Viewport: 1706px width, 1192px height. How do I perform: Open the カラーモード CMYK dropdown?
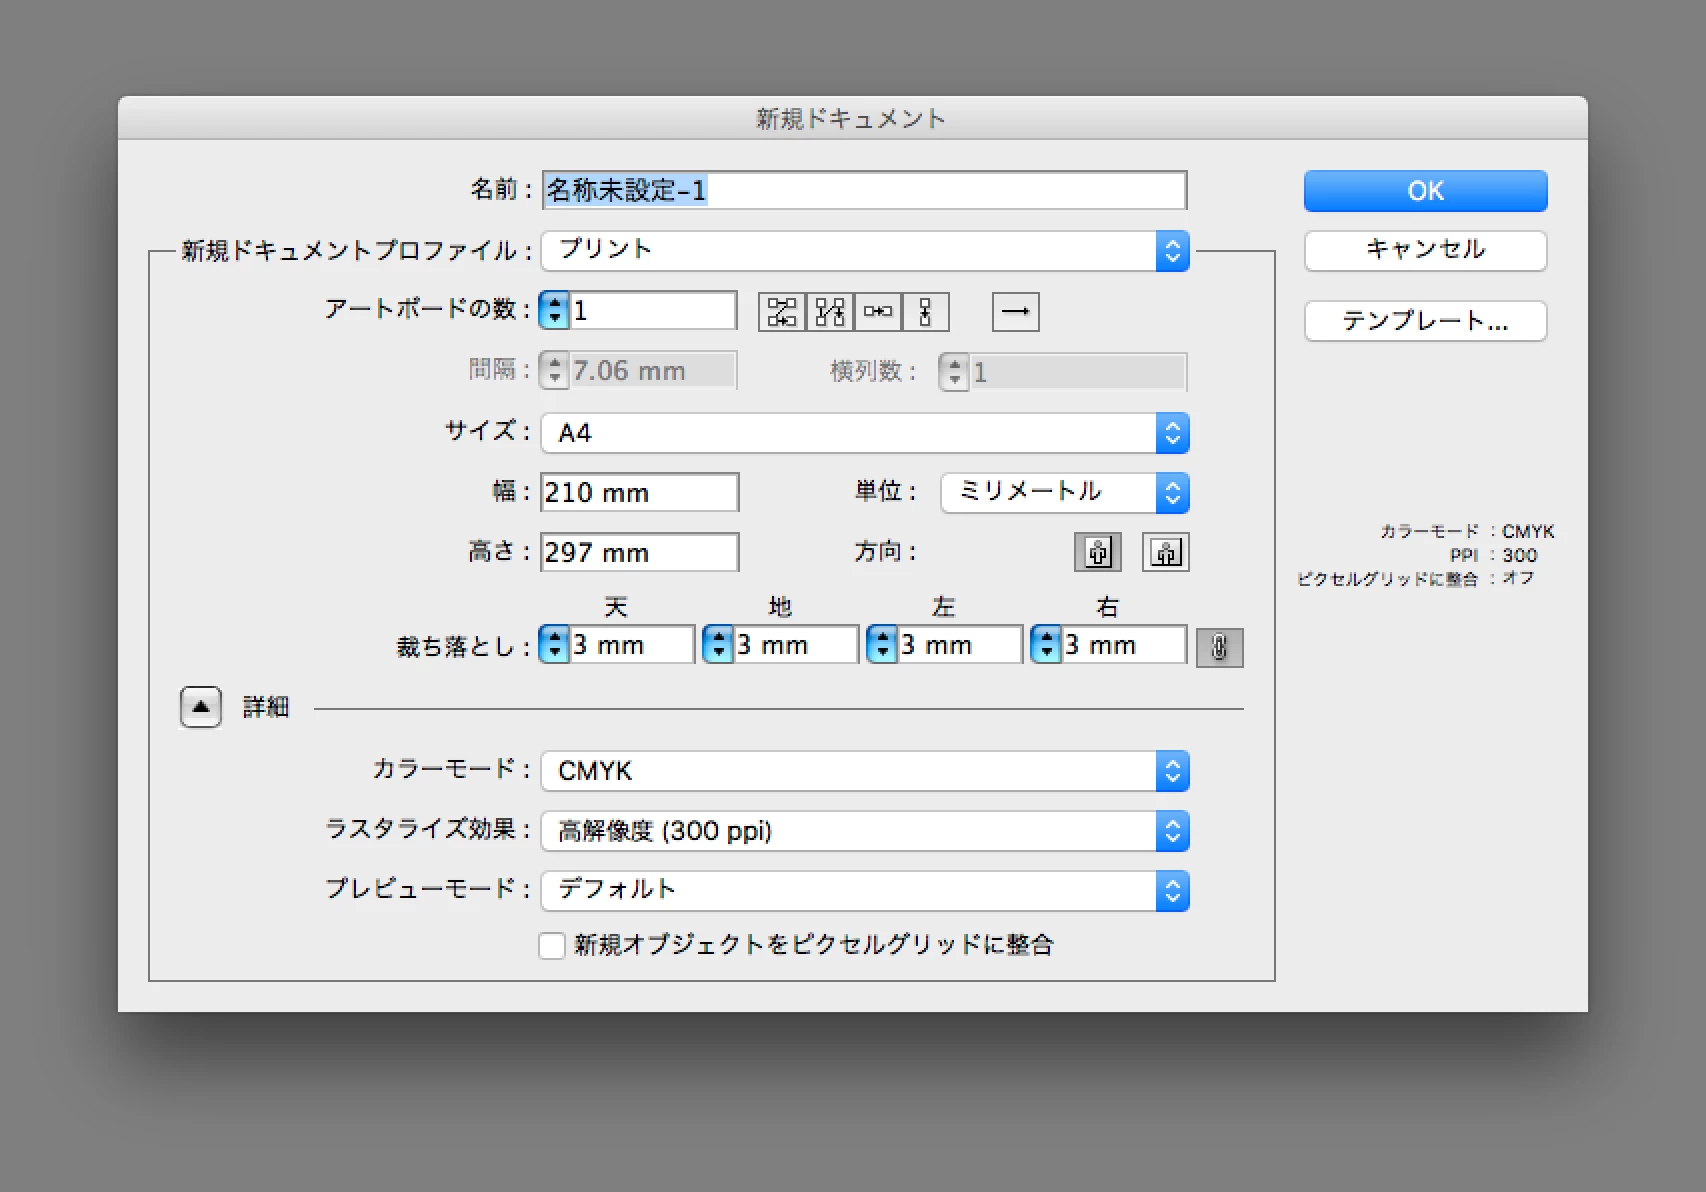pyautogui.click(x=865, y=771)
